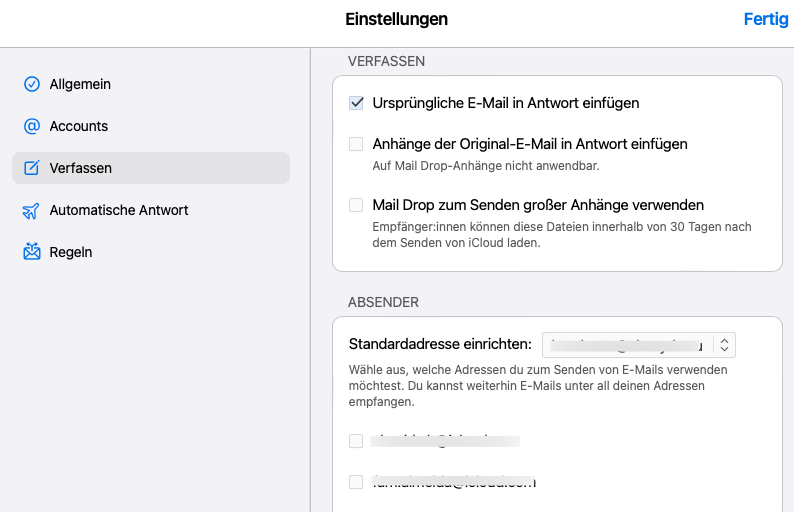Open the Standardadresse einrichten dropdown
Image resolution: width=794 pixels, height=512 pixels.
629,345
